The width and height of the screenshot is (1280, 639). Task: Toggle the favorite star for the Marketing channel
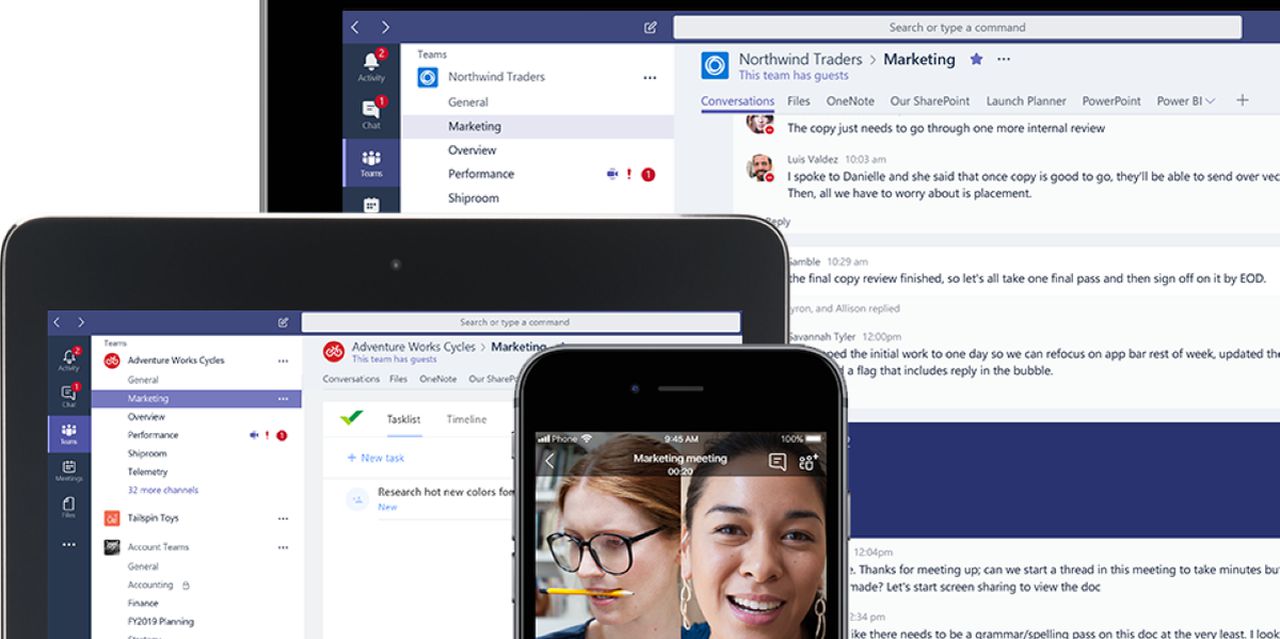tap(976, 59)
